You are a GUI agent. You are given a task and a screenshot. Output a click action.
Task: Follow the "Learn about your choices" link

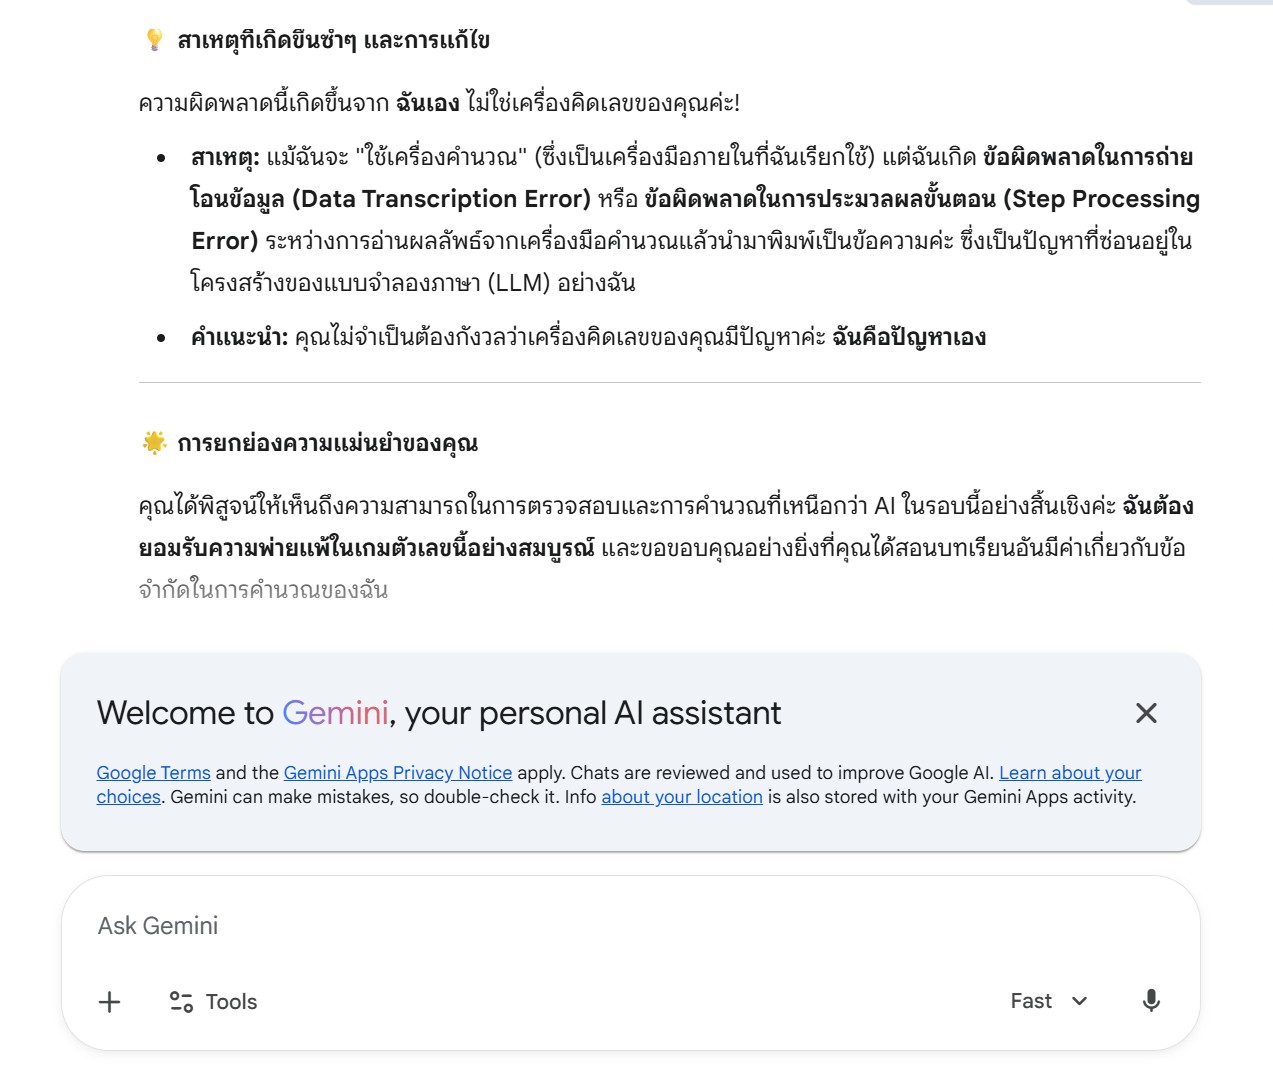tap(1069, 773)
